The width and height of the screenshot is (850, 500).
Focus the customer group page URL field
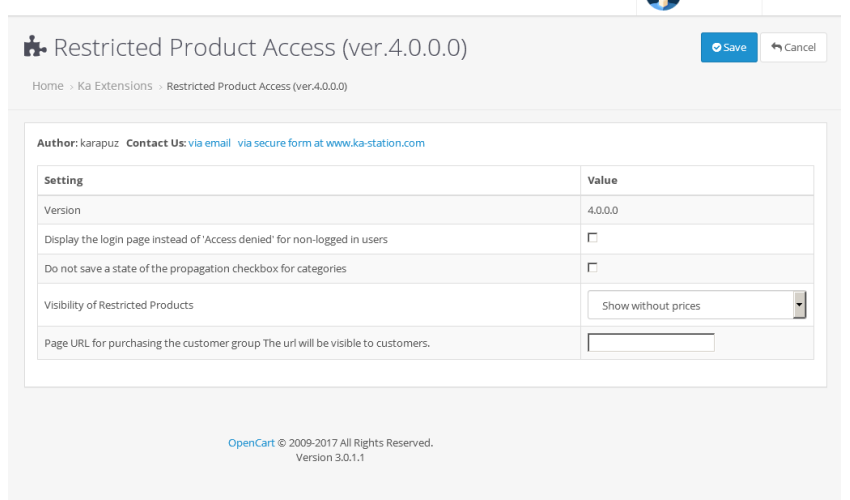click(651, 343)
